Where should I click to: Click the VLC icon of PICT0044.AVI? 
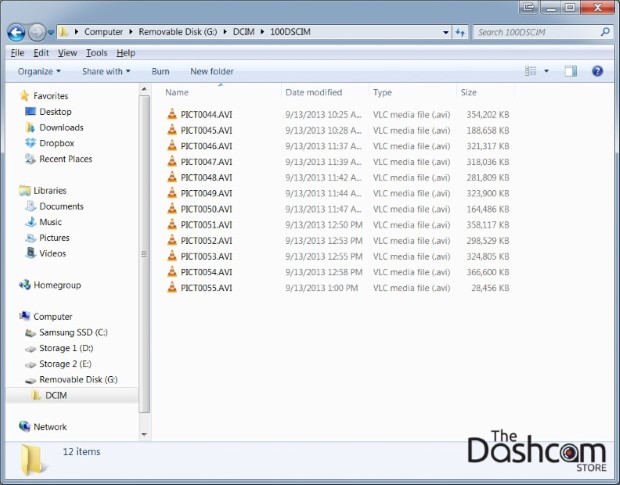(x=172, y=115)
